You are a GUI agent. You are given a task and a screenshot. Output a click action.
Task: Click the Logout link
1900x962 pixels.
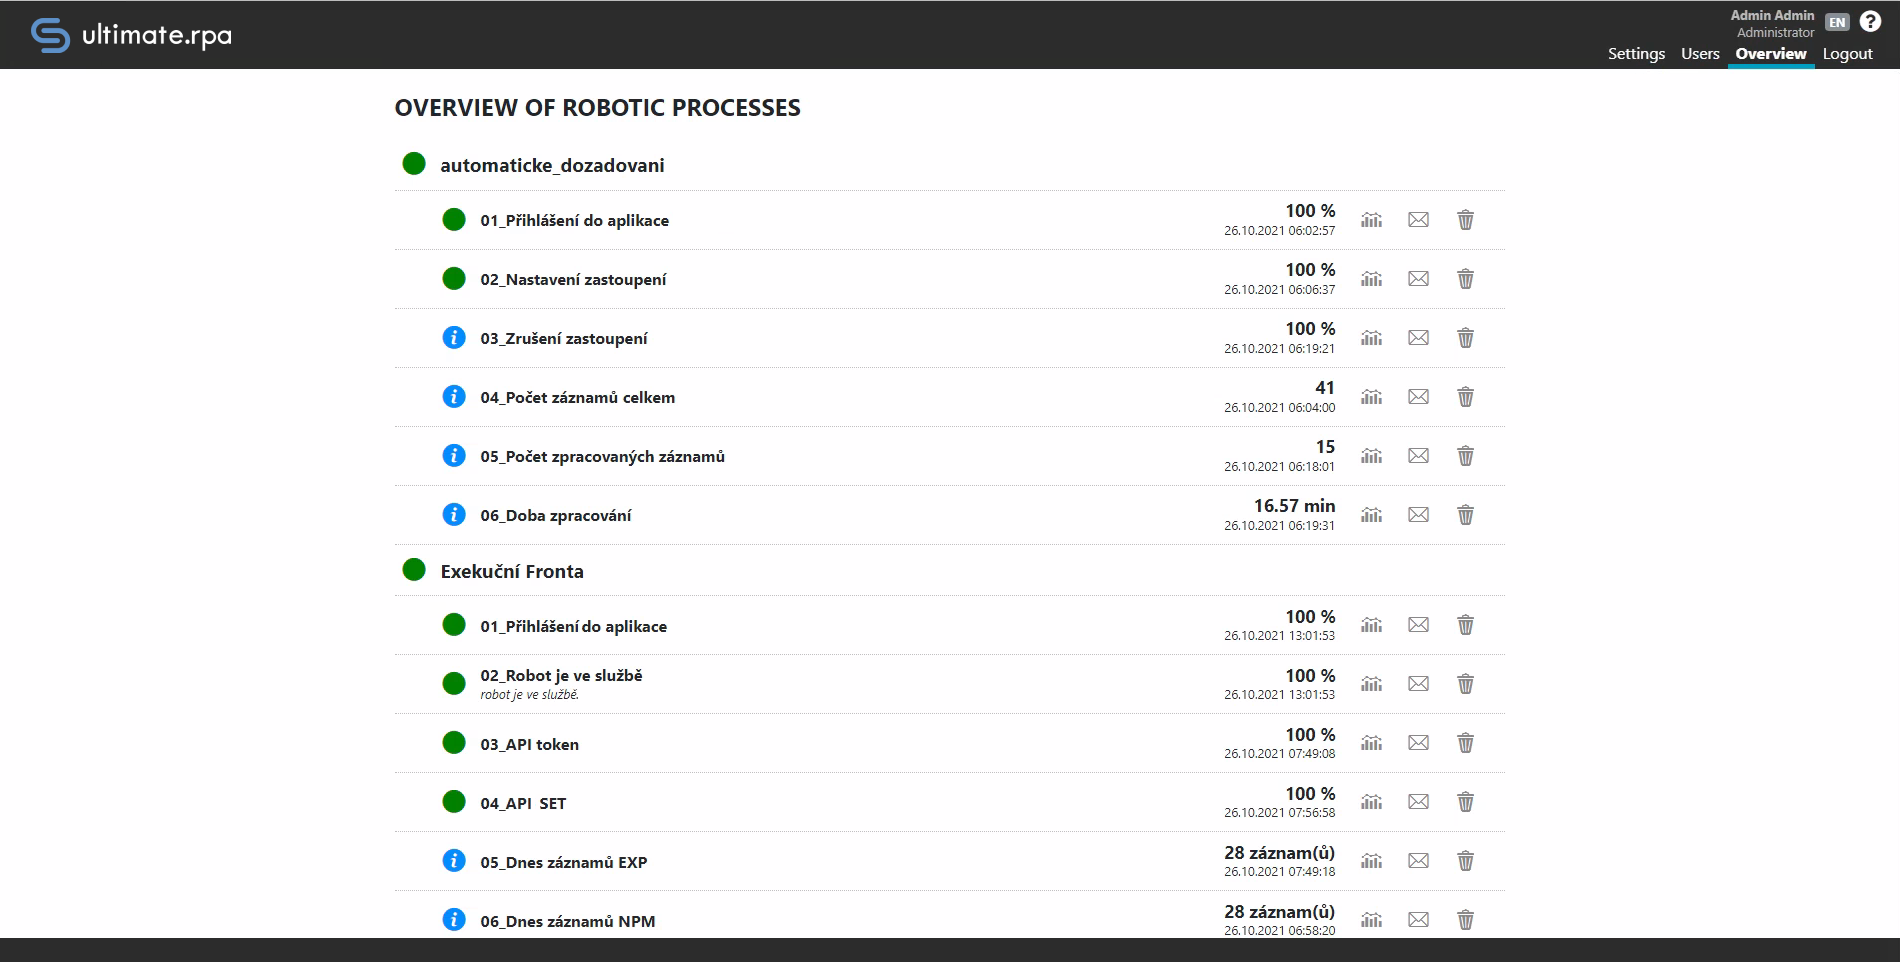(1847, 54)
